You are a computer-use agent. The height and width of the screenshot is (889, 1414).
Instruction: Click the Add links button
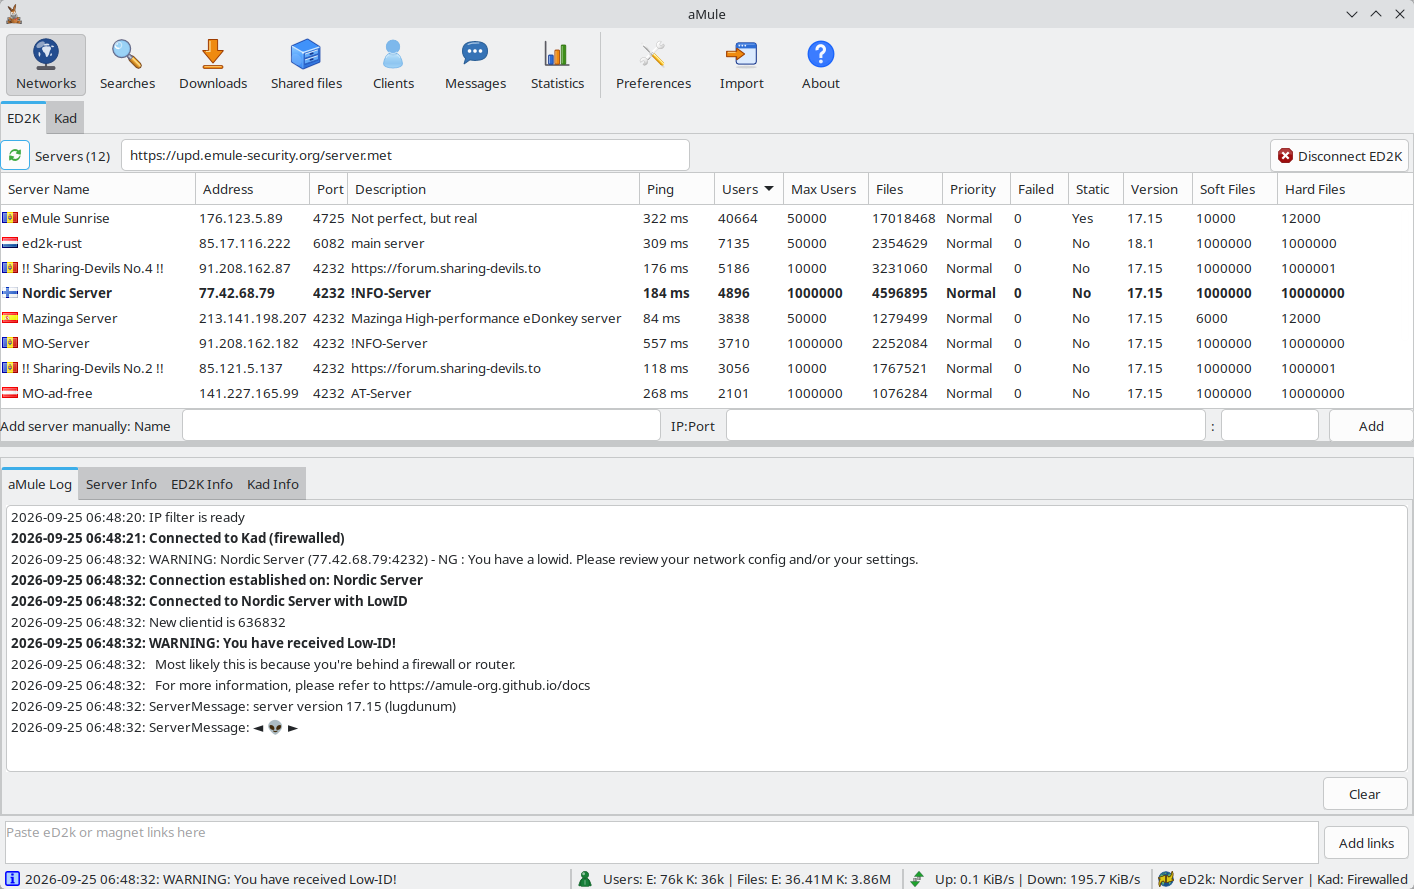tap(1366, 843)
